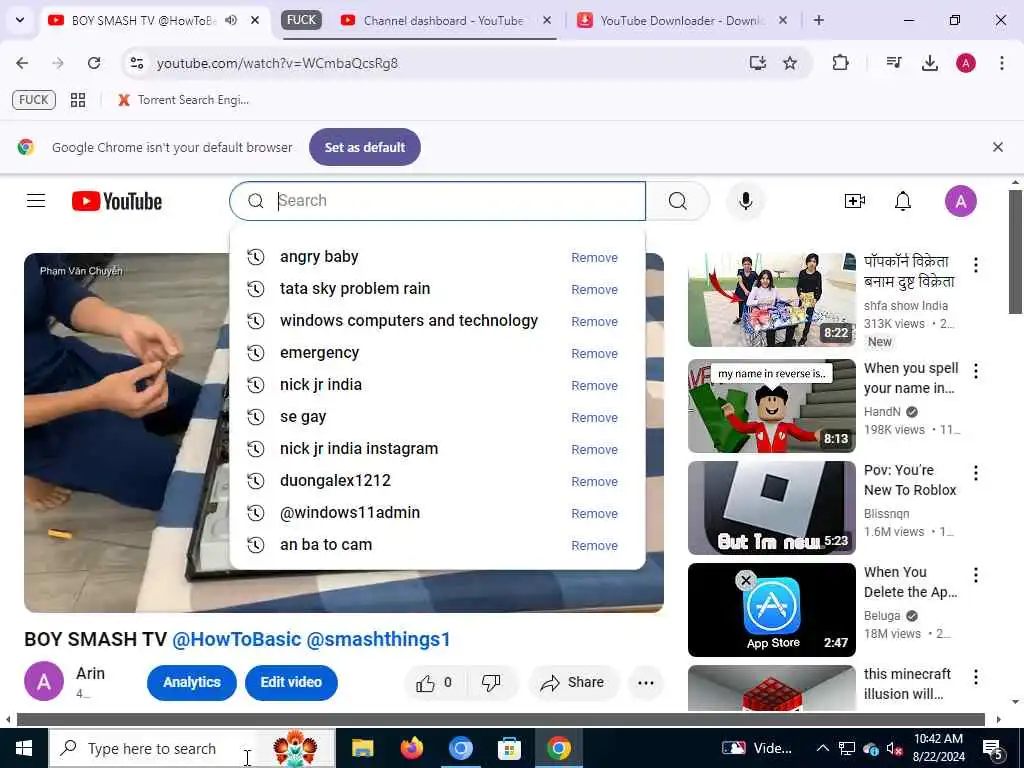Click the Set as default button
The image size is (1024, 768).
364,147
